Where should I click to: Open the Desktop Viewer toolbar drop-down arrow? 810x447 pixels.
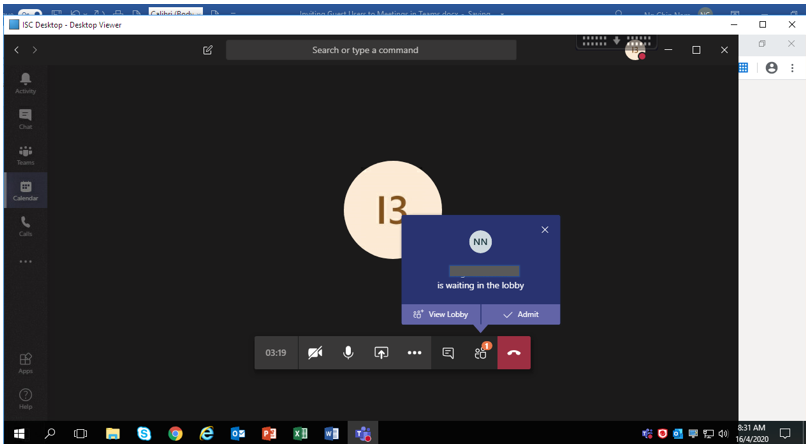pyautogui.click(x=616, y=40)
